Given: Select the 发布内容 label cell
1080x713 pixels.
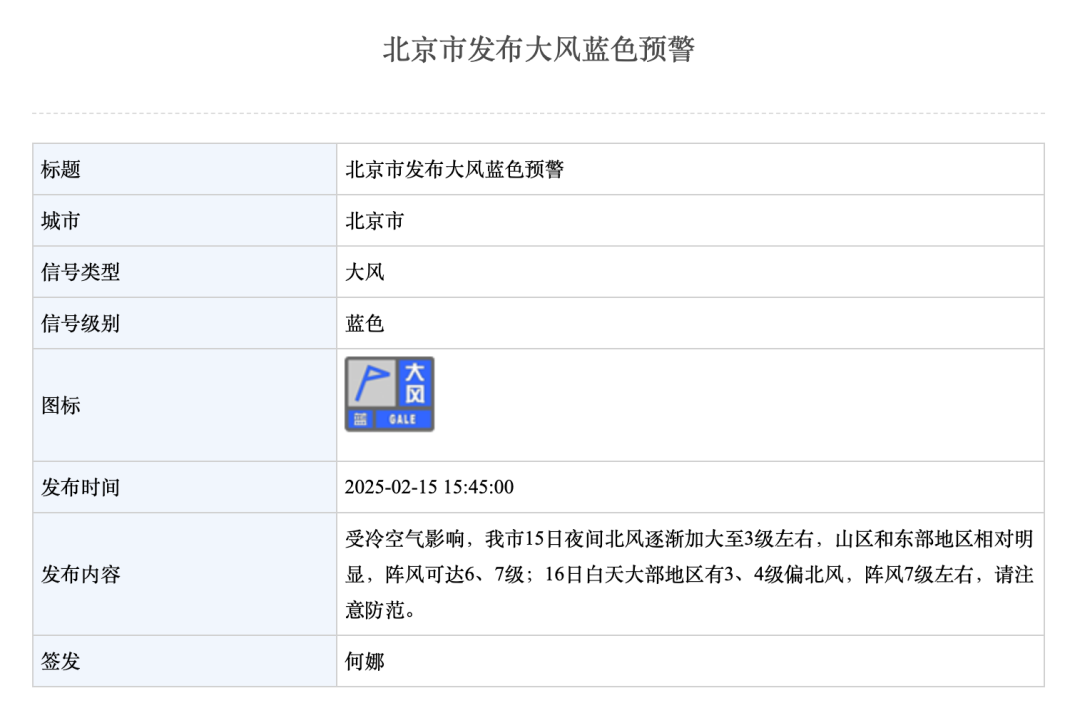Looking at the screenshot, I should (80, 575).
